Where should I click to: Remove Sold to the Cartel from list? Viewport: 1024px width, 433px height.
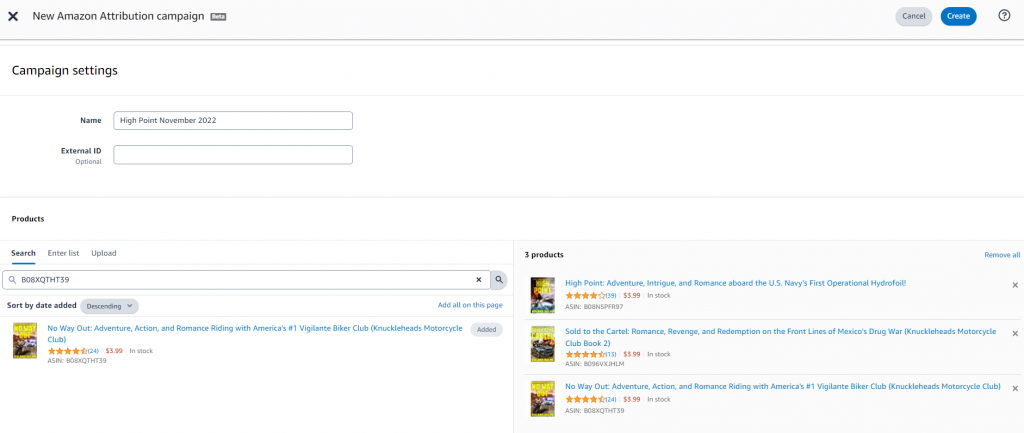[1015, 334]
